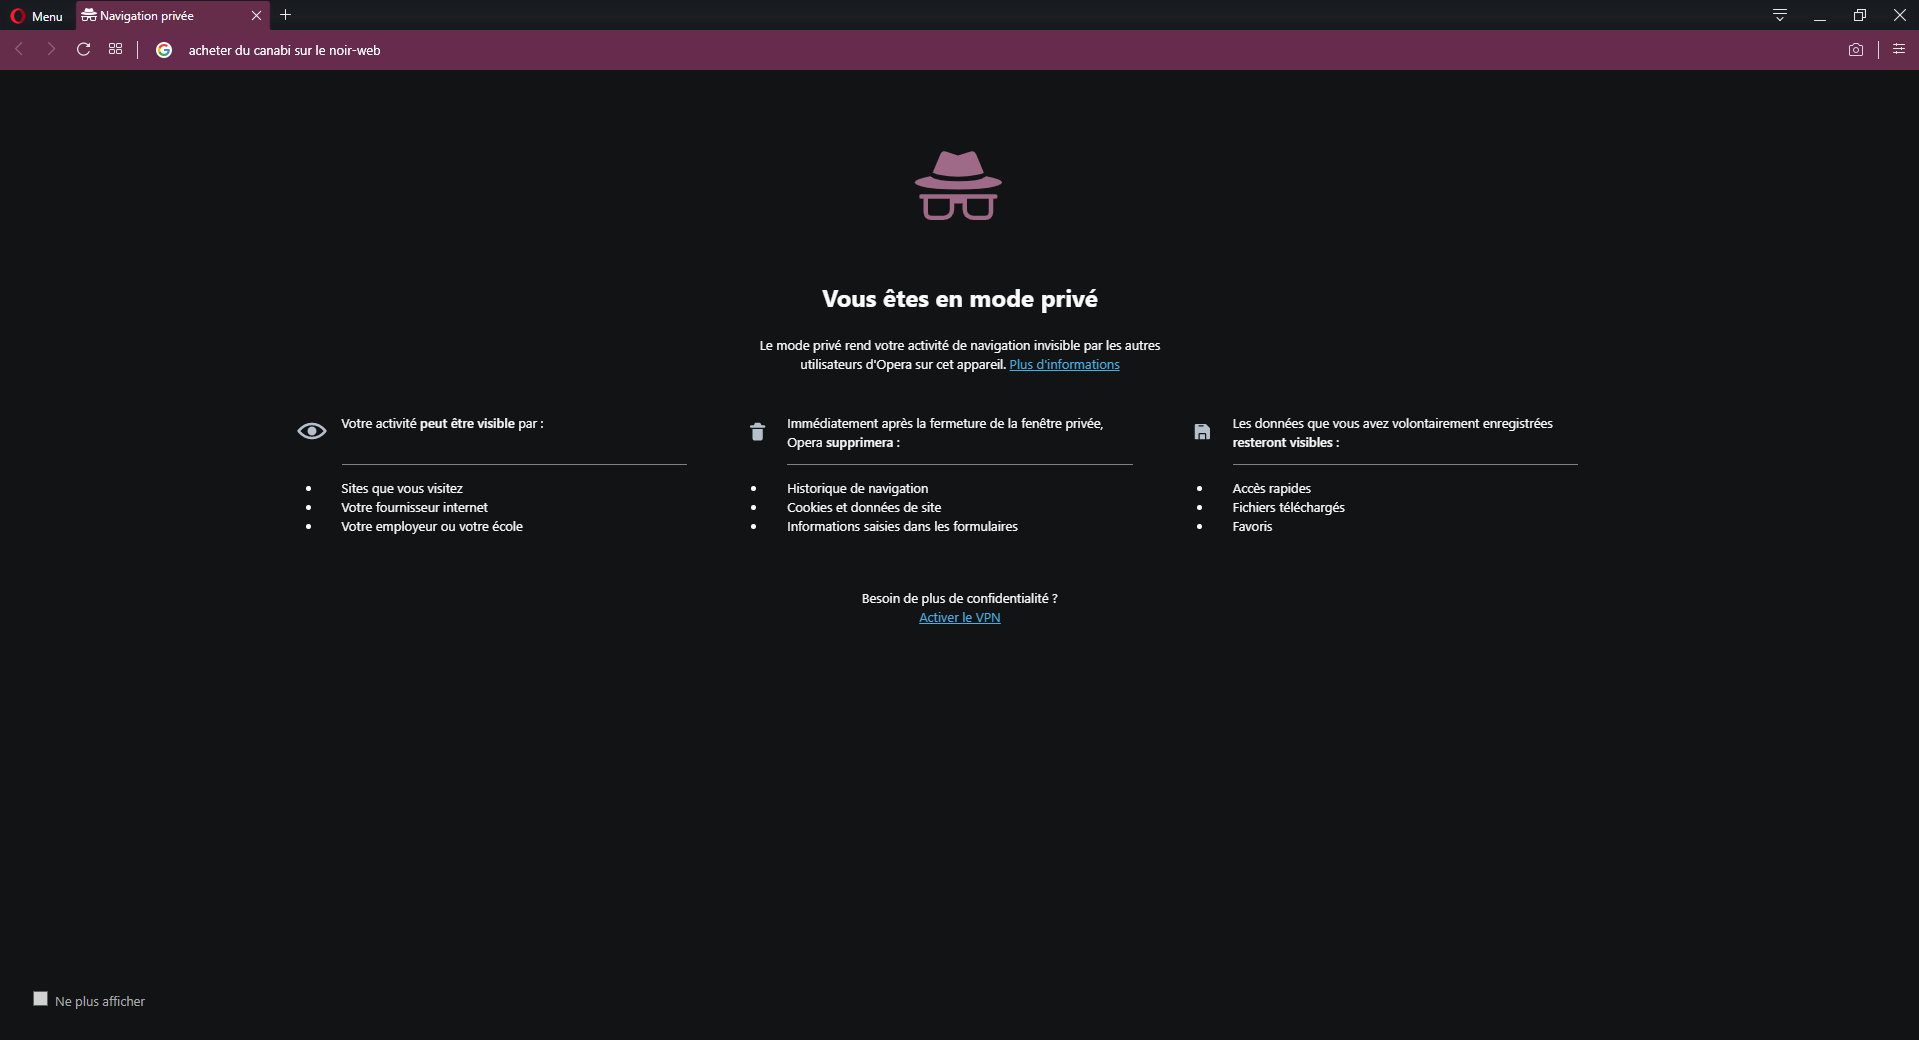The width and height of the screenshot is (1919, 1040).
Task: Click the heading Vous êtes en mode privé
Action: 960,299
